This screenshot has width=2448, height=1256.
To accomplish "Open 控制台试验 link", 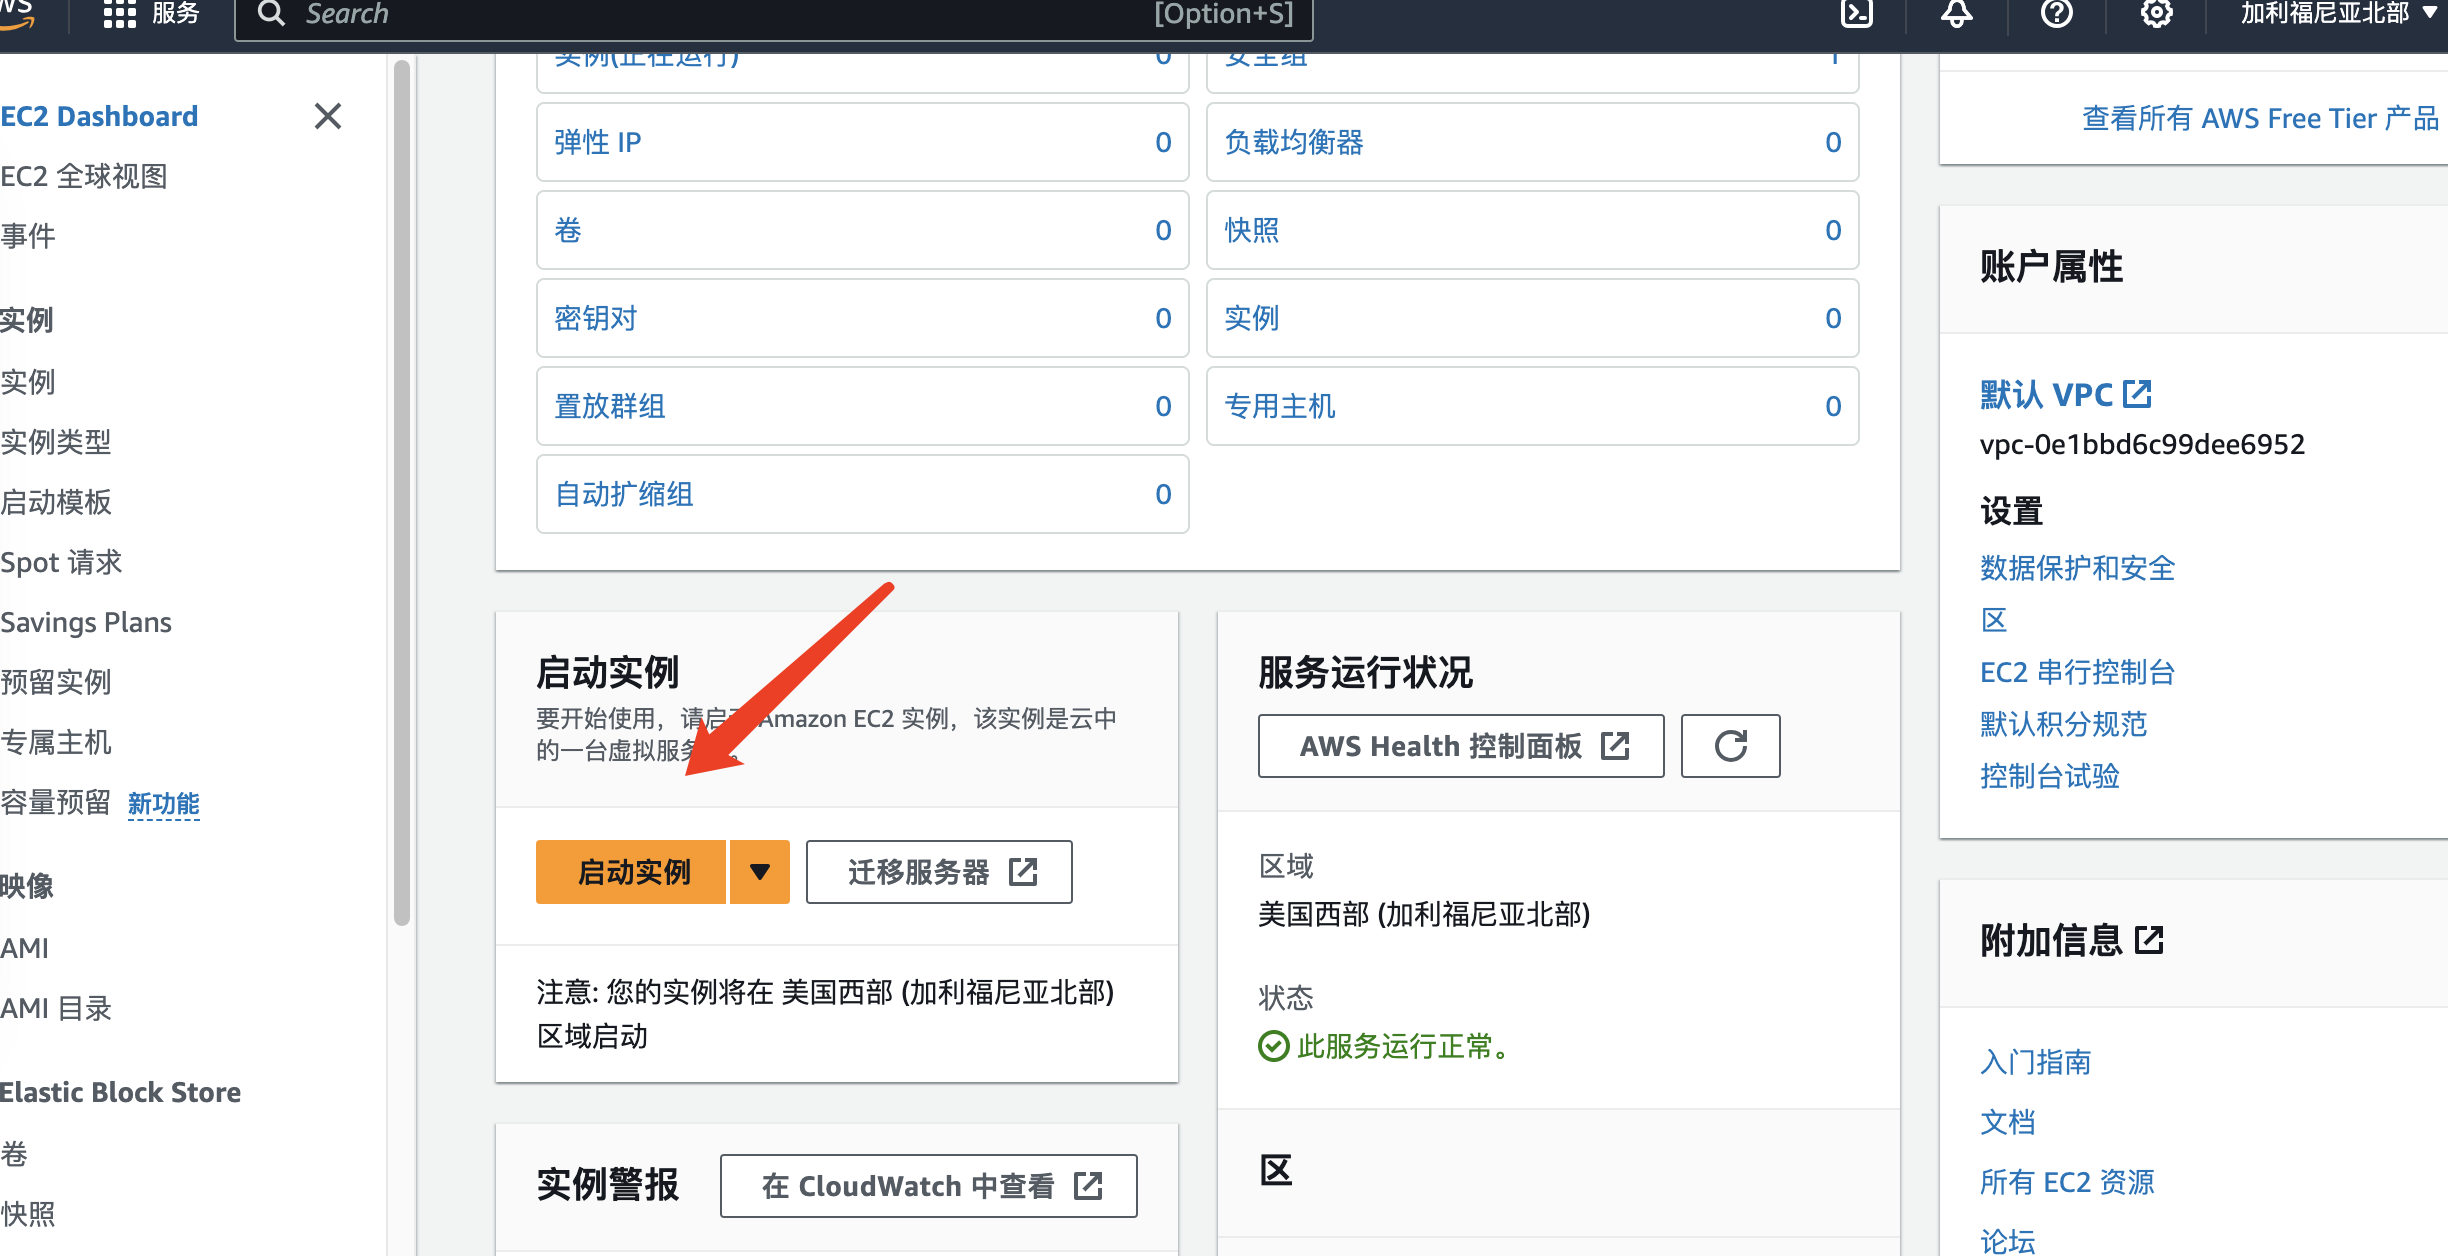I will 2049,776.
